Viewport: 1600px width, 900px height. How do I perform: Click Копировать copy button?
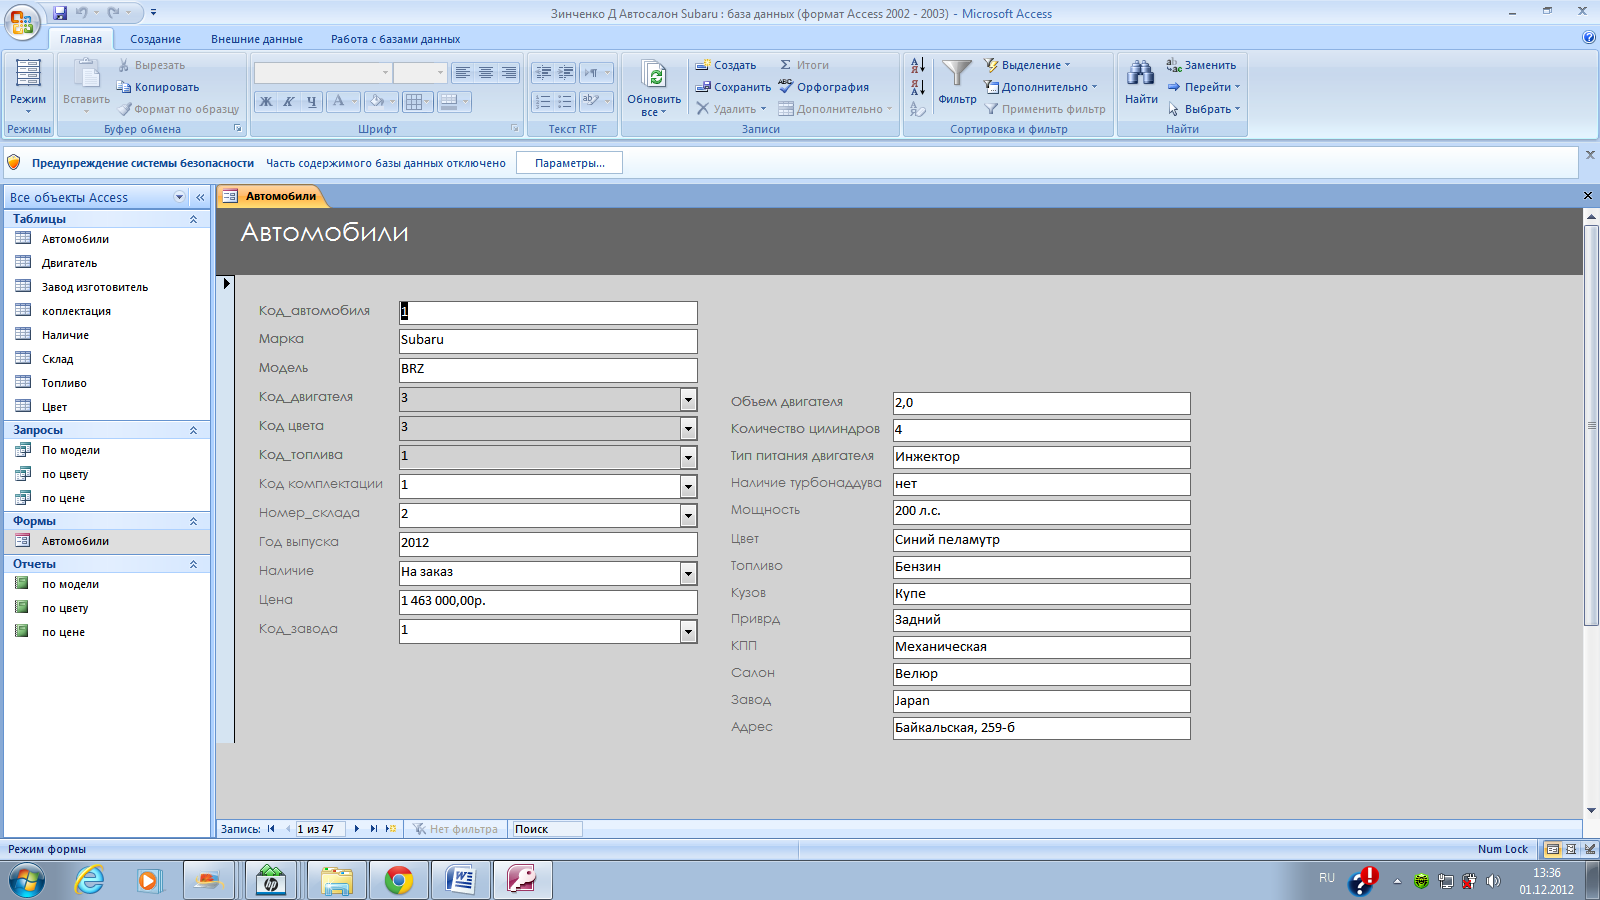coord(158,87)
